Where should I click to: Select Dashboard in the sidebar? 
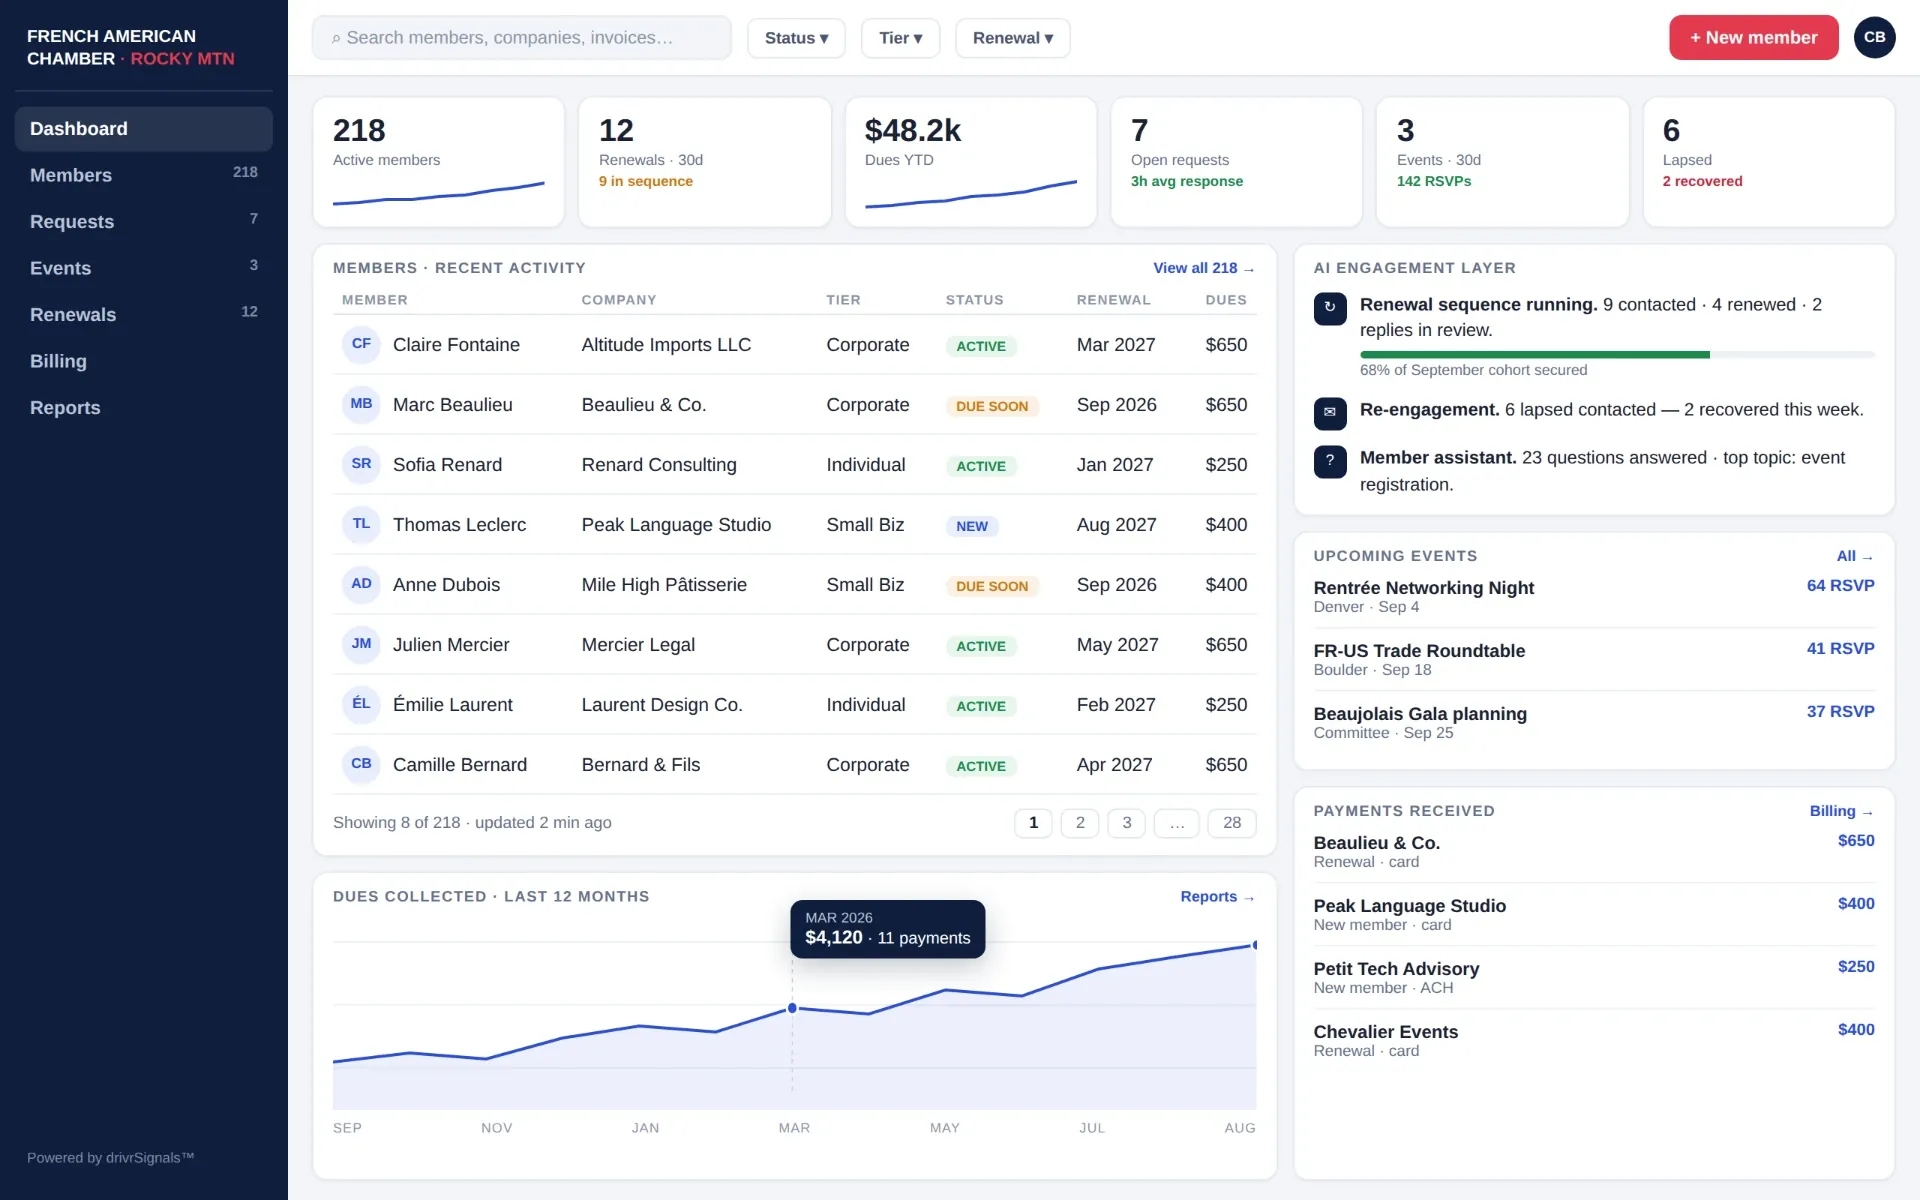point(143,129)
